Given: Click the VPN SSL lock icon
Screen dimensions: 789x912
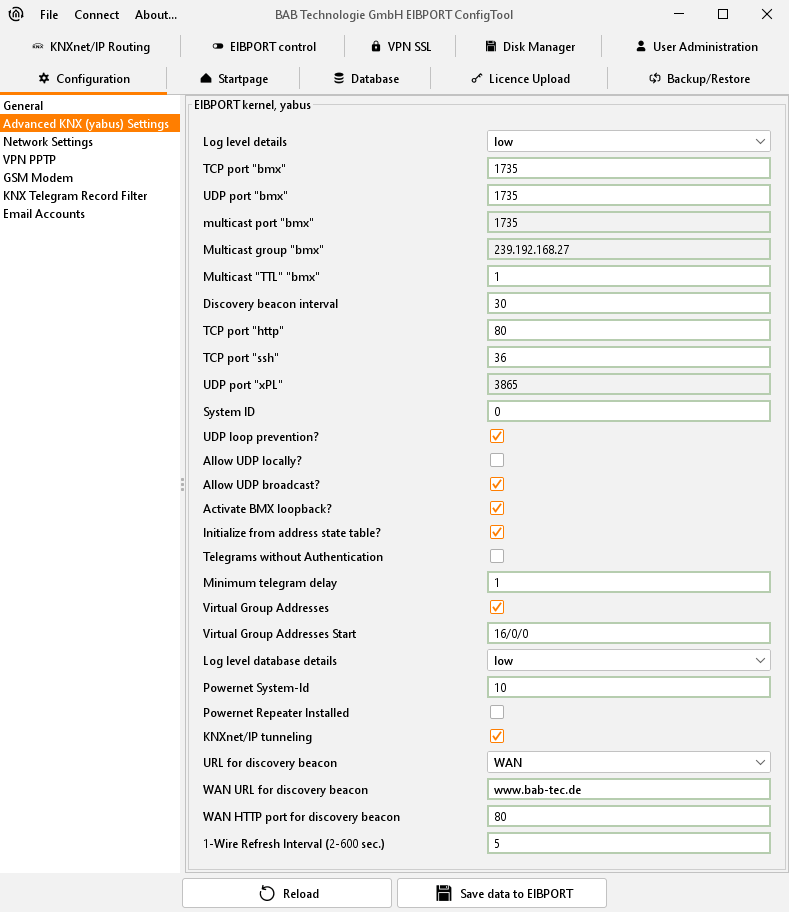Looking at the screenshot, I should click(x=375, y=47).
